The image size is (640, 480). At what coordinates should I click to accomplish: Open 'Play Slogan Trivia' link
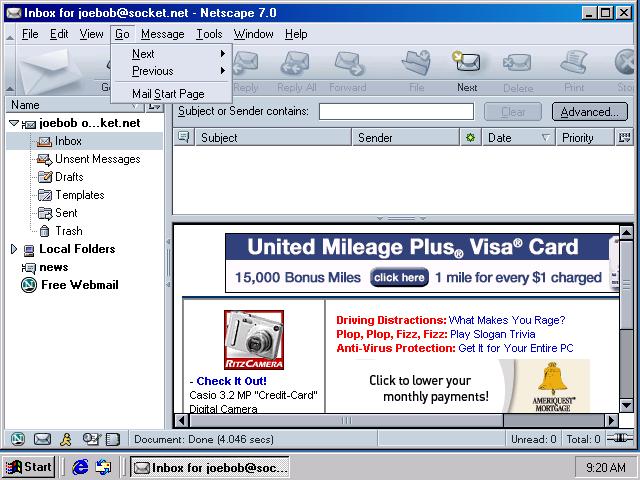pyautogui.click(x=493, y=334)
